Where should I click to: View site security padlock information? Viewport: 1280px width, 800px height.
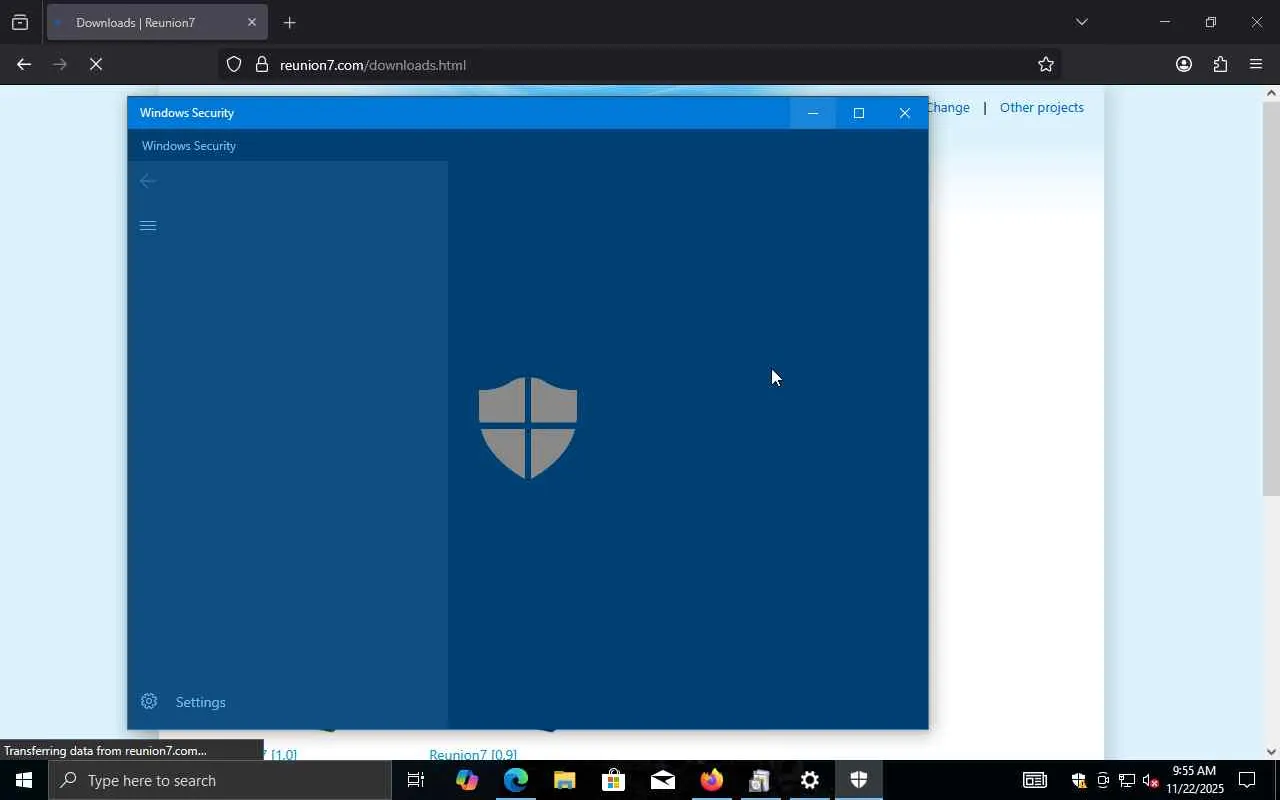point(262,64)
